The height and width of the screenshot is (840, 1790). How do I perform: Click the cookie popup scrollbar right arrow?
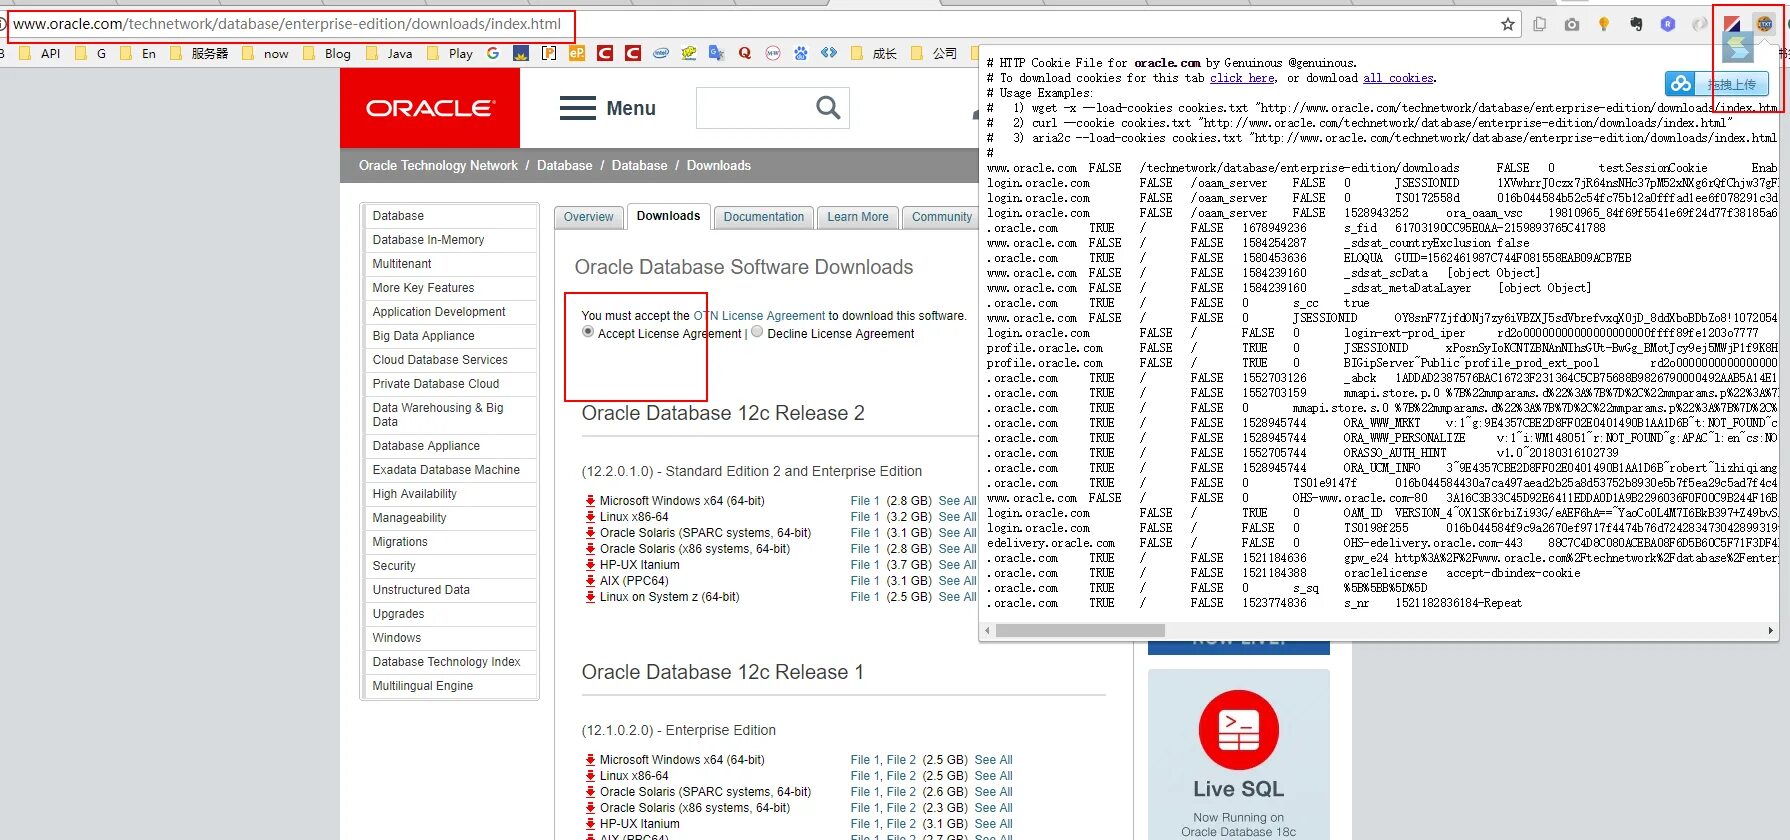1771,631
